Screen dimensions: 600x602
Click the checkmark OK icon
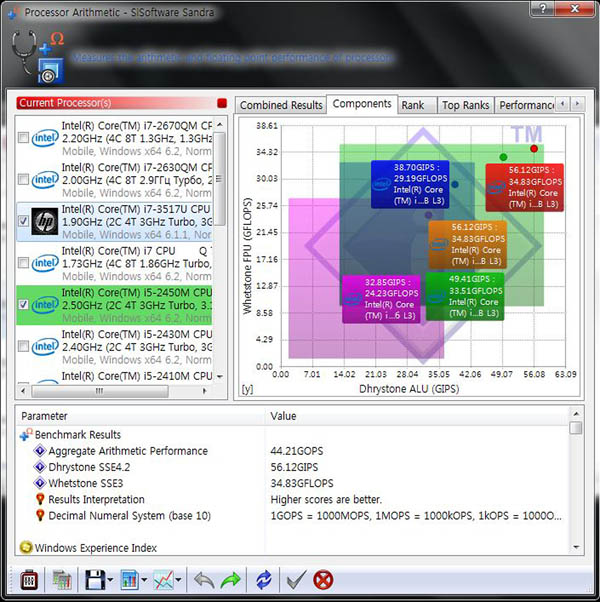(296, 580)
